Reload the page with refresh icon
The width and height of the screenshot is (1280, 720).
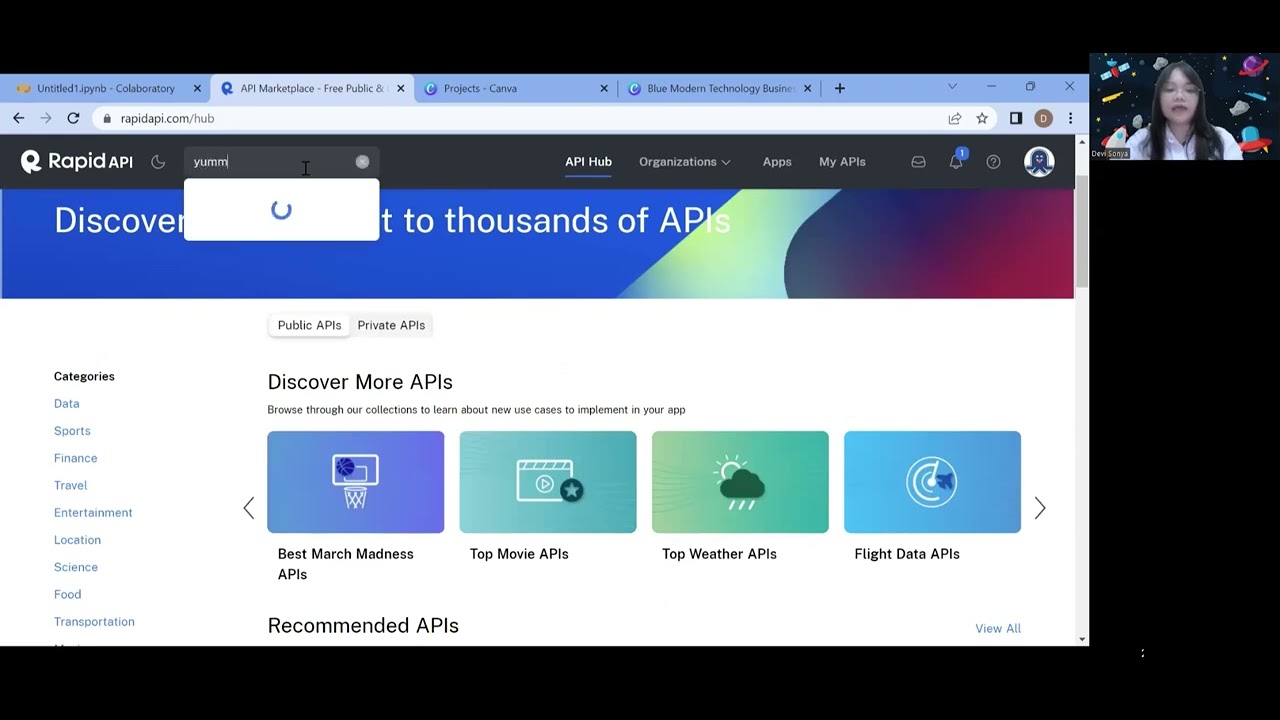[73, 118]
